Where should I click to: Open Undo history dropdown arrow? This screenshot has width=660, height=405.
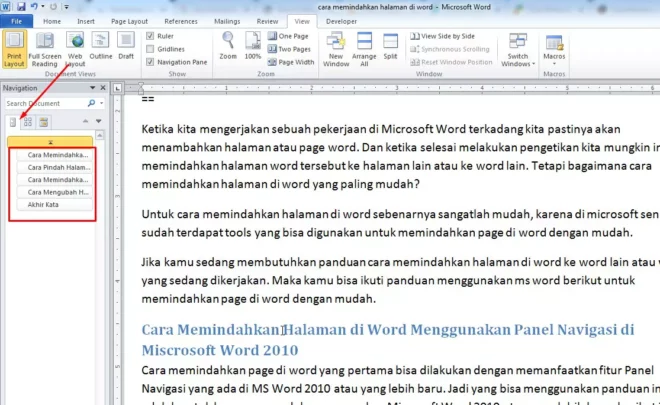click(x=43, y=7)
